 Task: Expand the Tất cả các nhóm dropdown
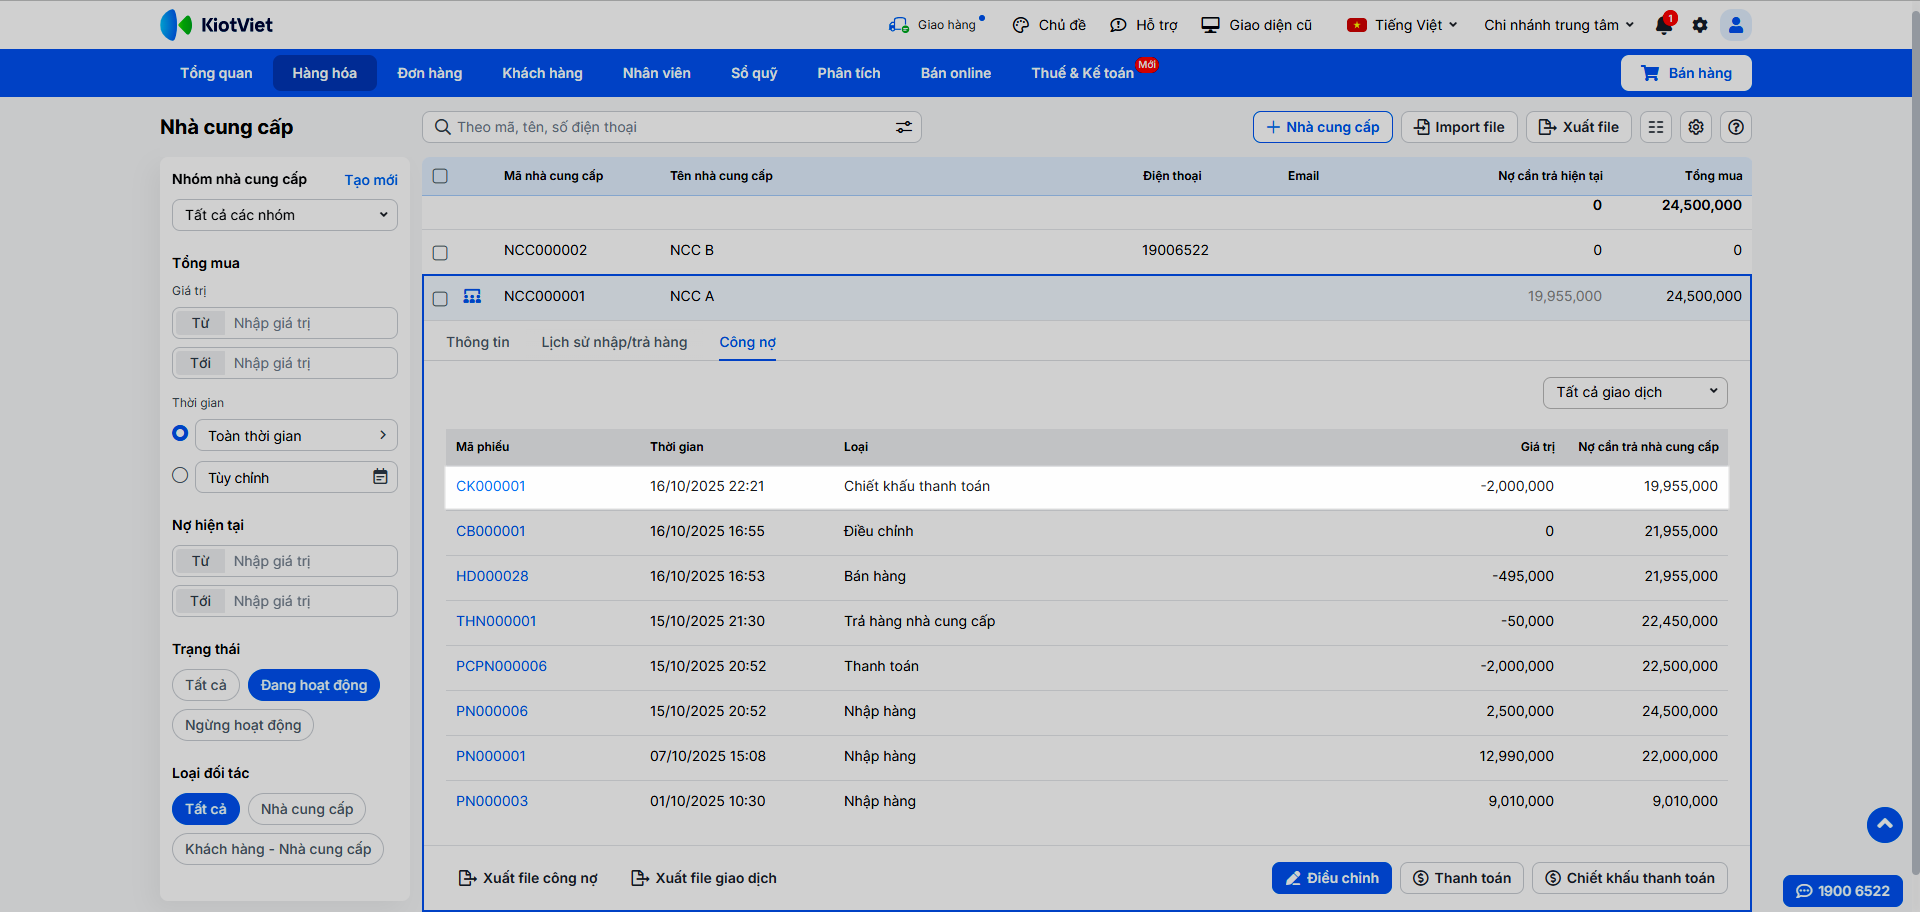[285, 215]
